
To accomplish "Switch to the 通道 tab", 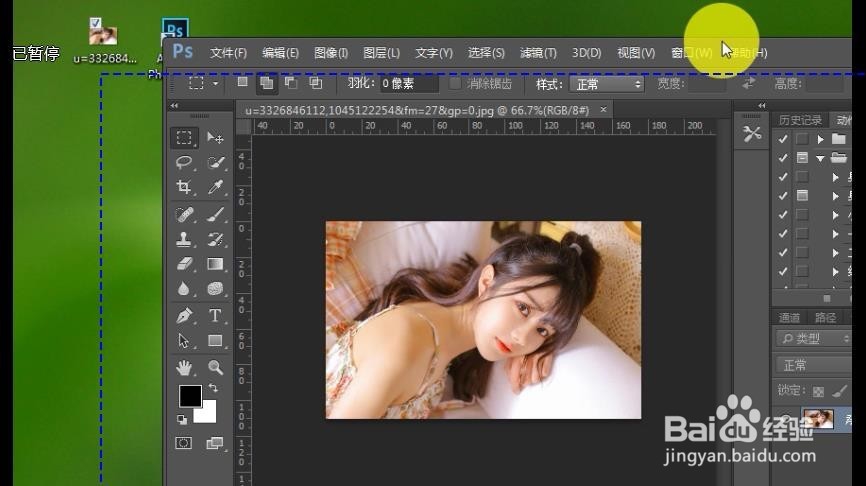I will [789, 318].
